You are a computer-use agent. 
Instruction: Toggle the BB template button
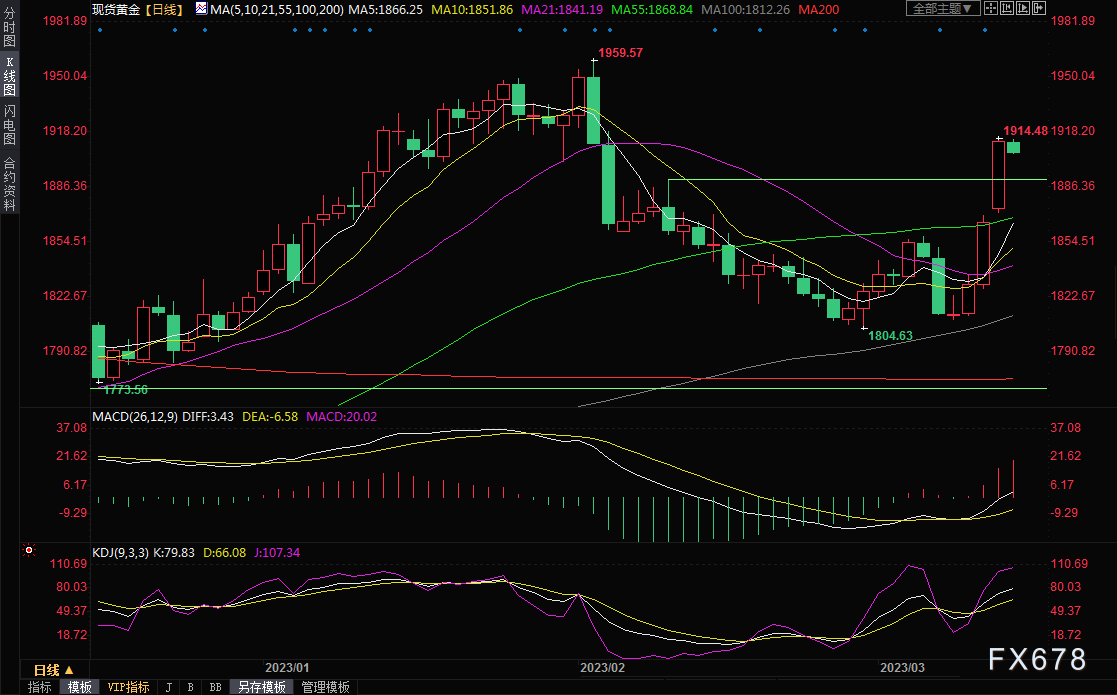pyautogui.click(x=215, y=687)
